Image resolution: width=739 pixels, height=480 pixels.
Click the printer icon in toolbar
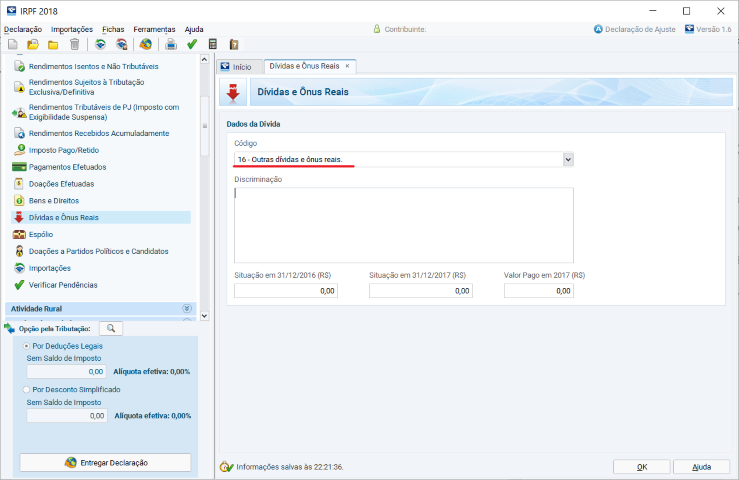click(170, 45)
